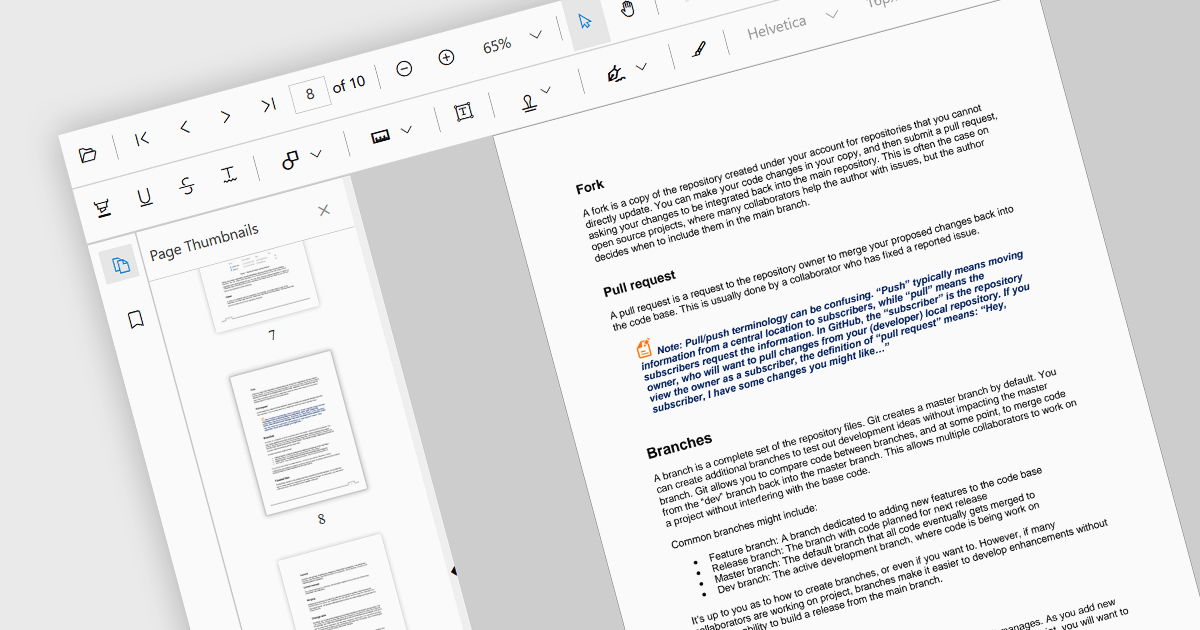This screenshot has height=630, width=1200.
Task: Select the page 8 thumbnail
Action: point(297,434)
